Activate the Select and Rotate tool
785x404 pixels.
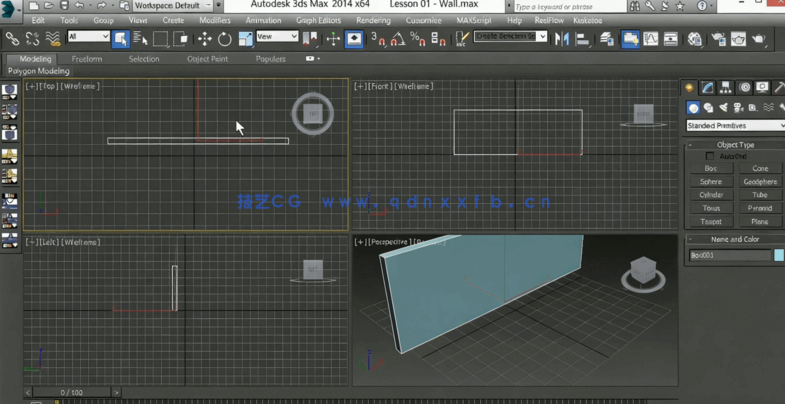(225, 39)
